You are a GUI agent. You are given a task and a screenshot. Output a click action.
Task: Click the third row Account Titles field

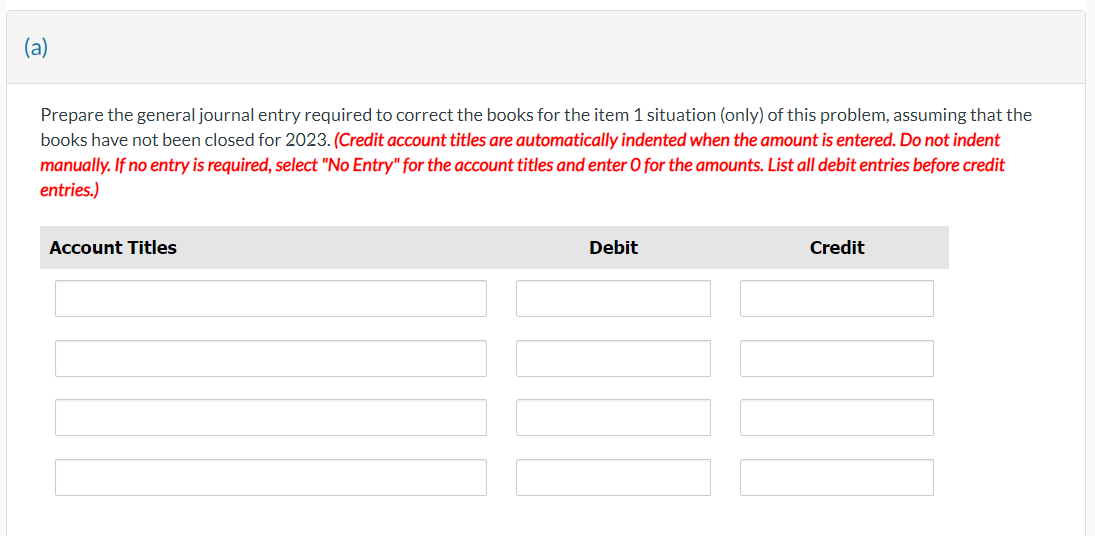pos(270,417)
